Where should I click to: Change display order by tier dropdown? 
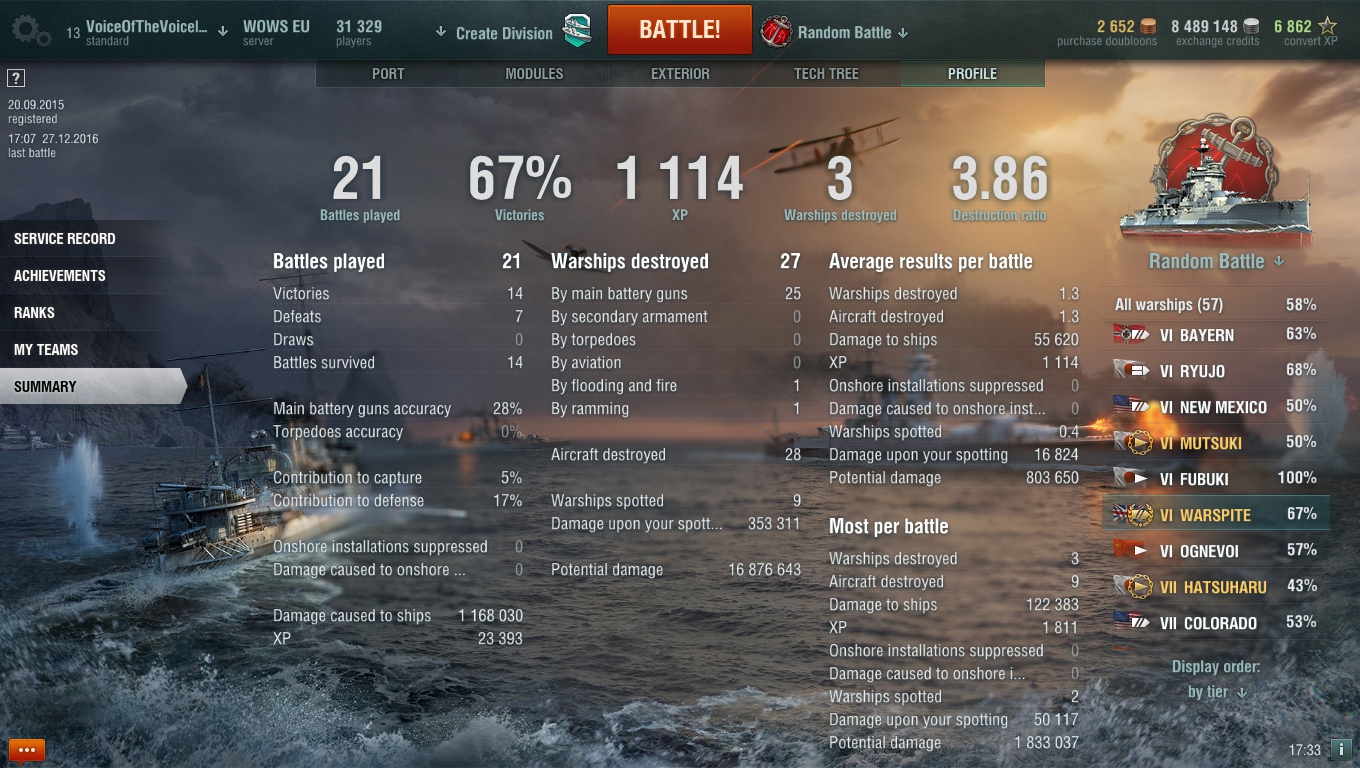click(1217, 692)
